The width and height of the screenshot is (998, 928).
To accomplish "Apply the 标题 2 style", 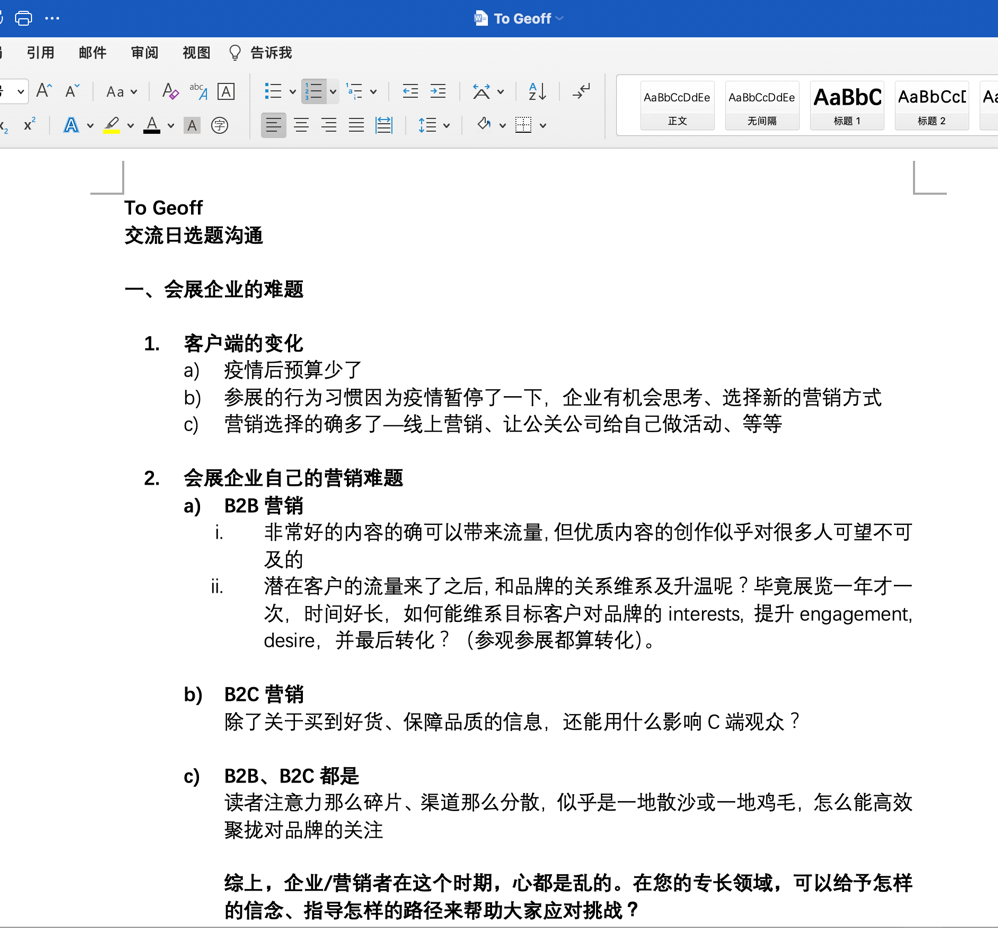I will [x=932, y=106].
